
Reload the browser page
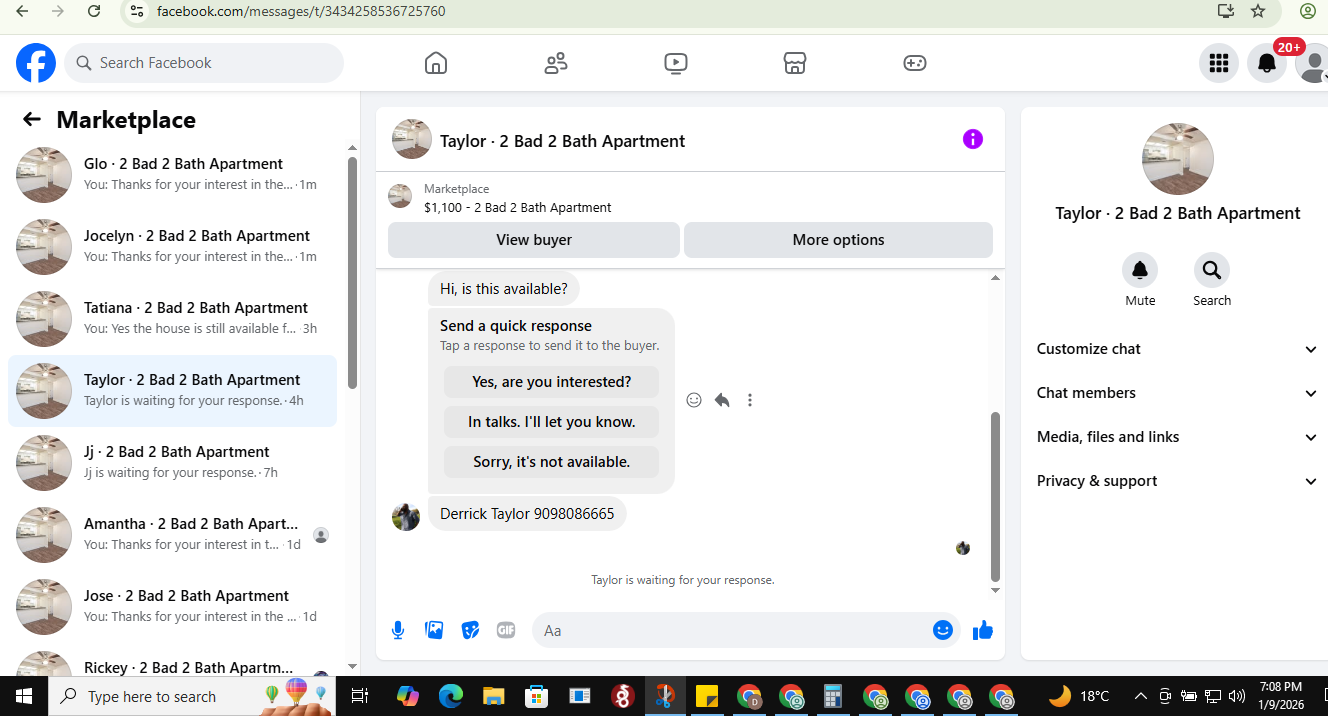(94, 12)
